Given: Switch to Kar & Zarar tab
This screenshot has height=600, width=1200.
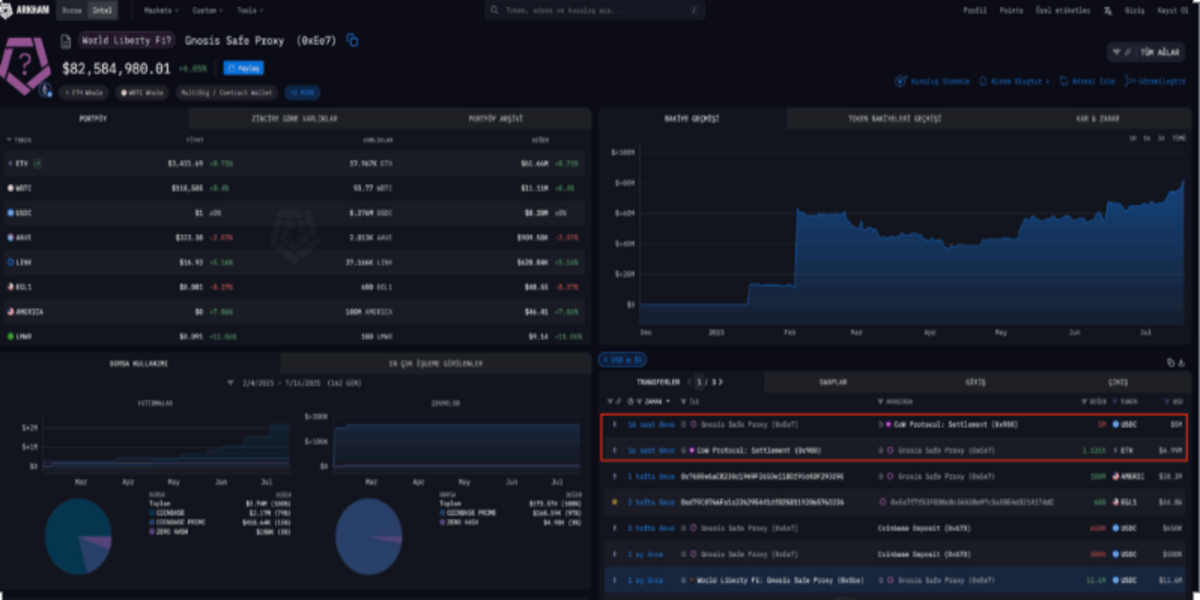Looking at the screenshot, I should click(x=1097, y=118).
